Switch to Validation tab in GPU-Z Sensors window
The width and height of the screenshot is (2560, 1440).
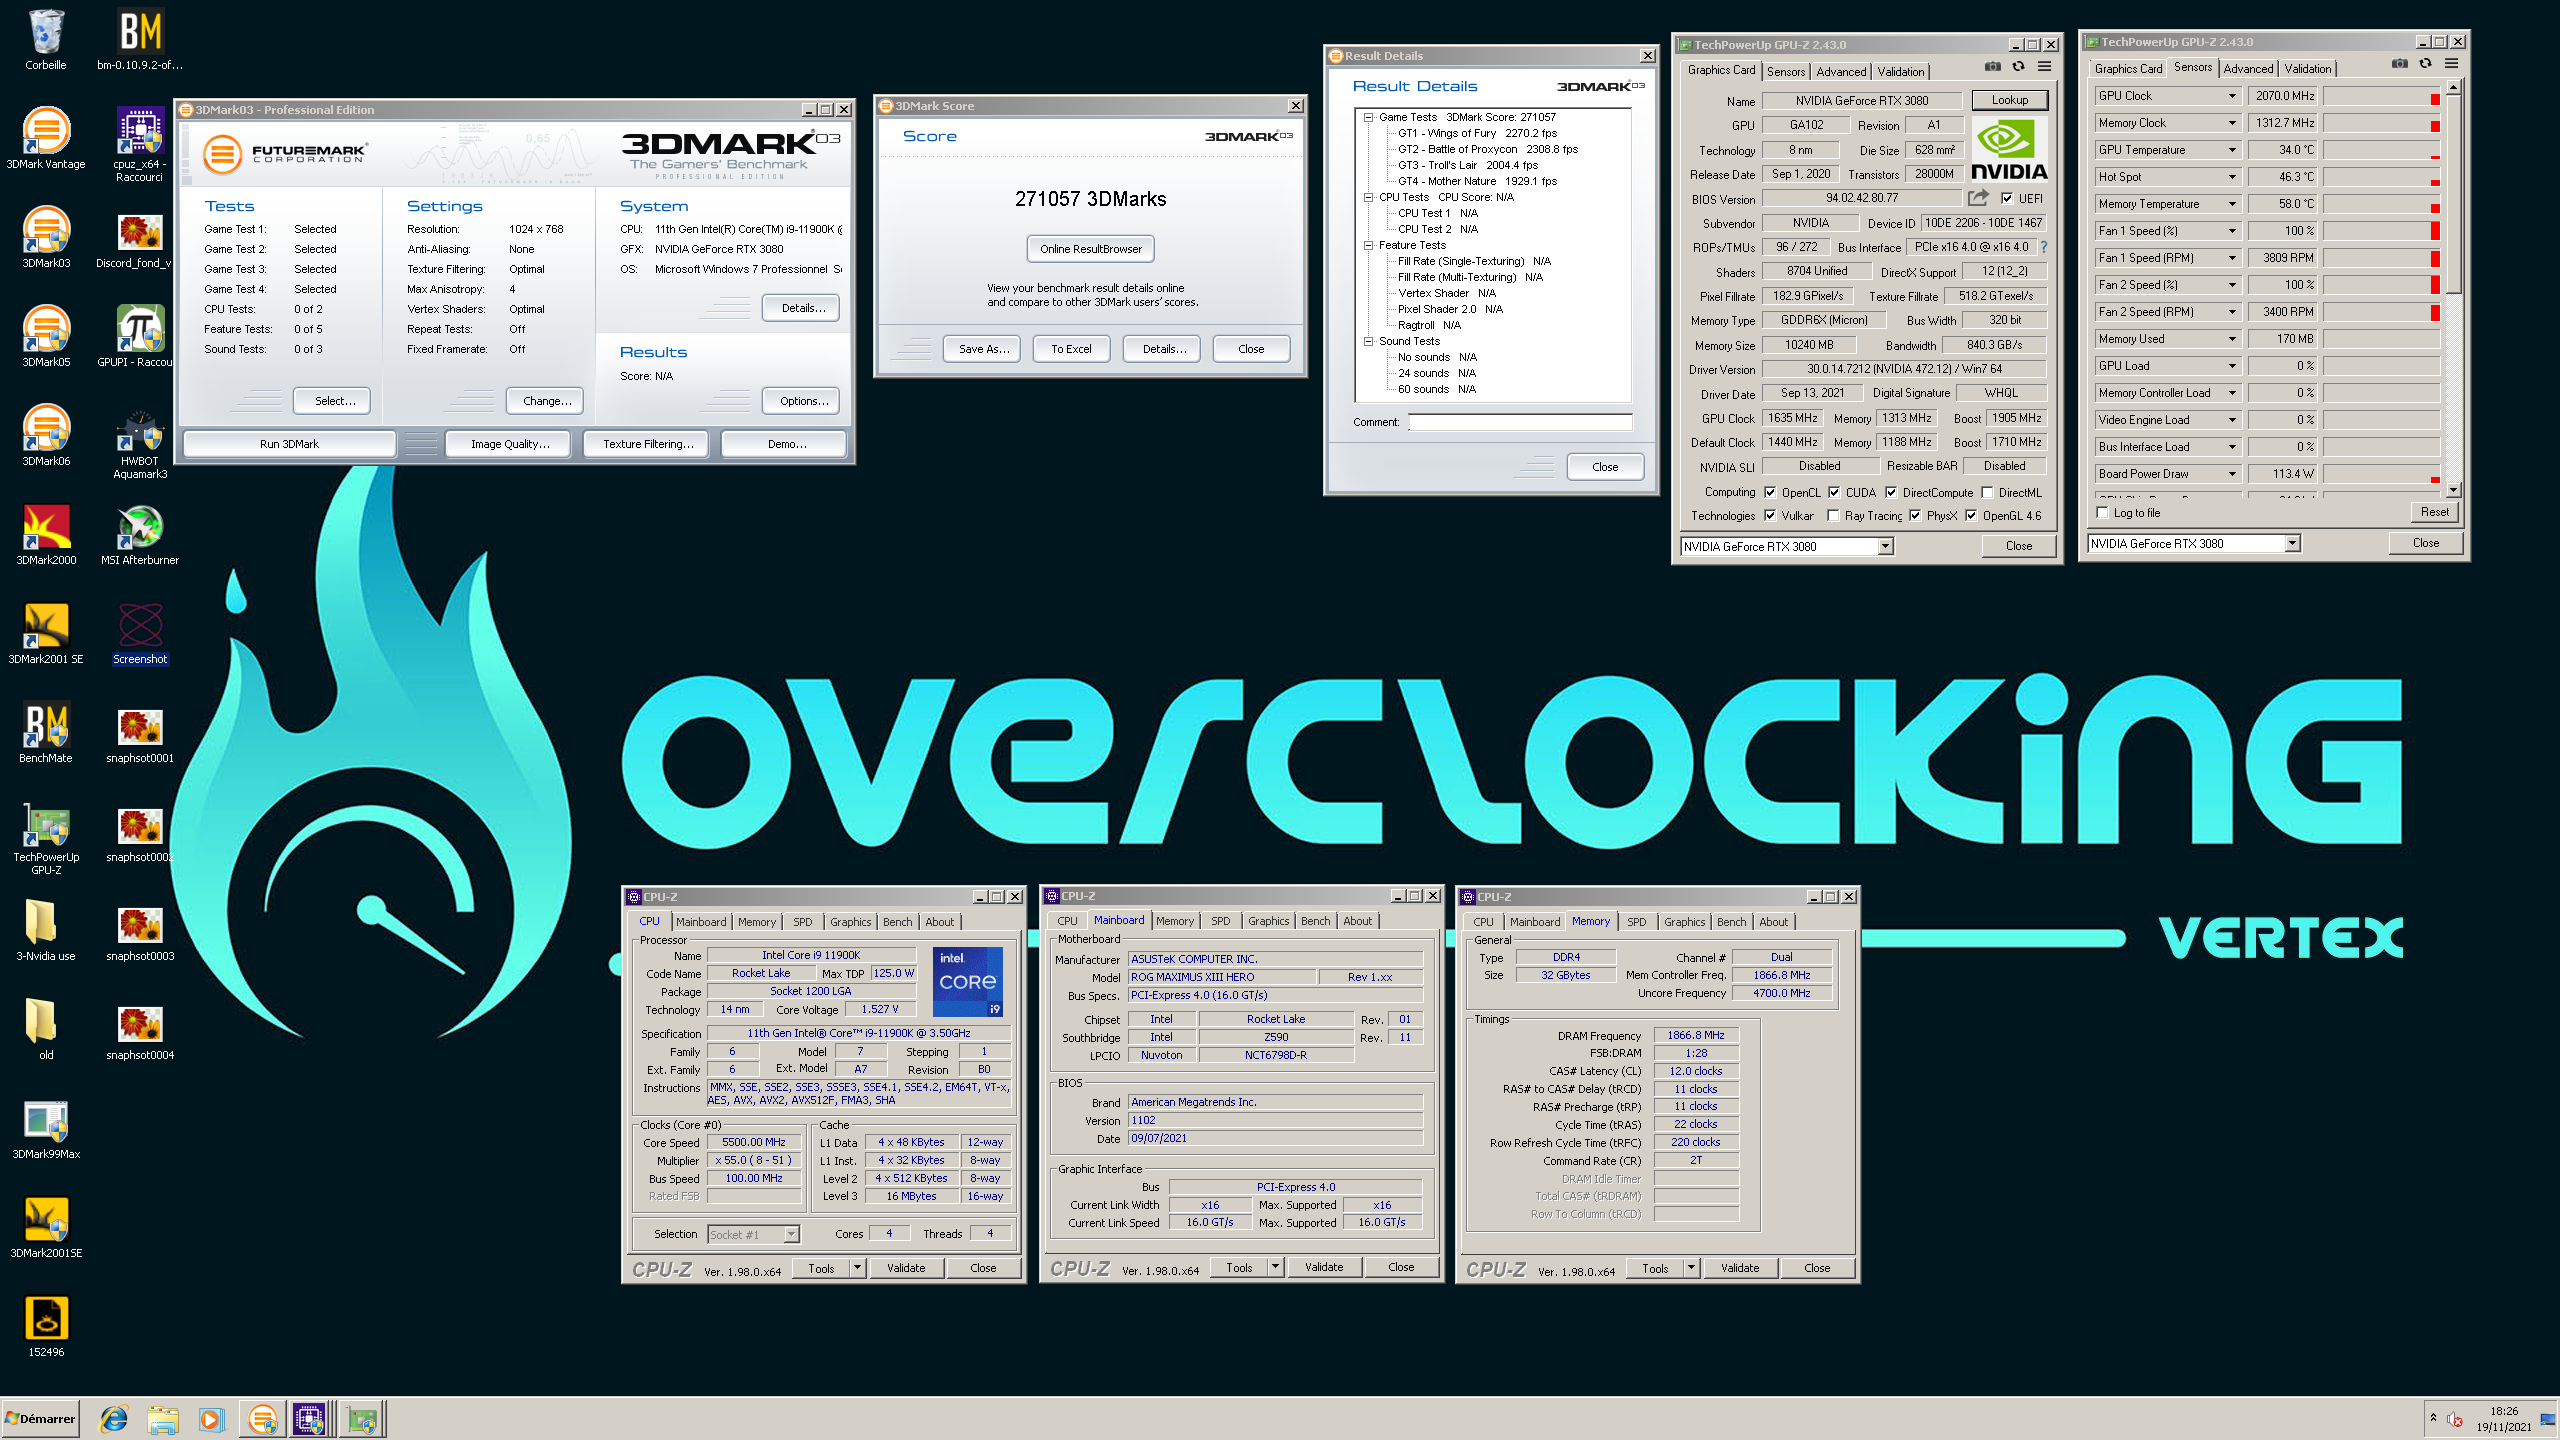[2307, 68]
